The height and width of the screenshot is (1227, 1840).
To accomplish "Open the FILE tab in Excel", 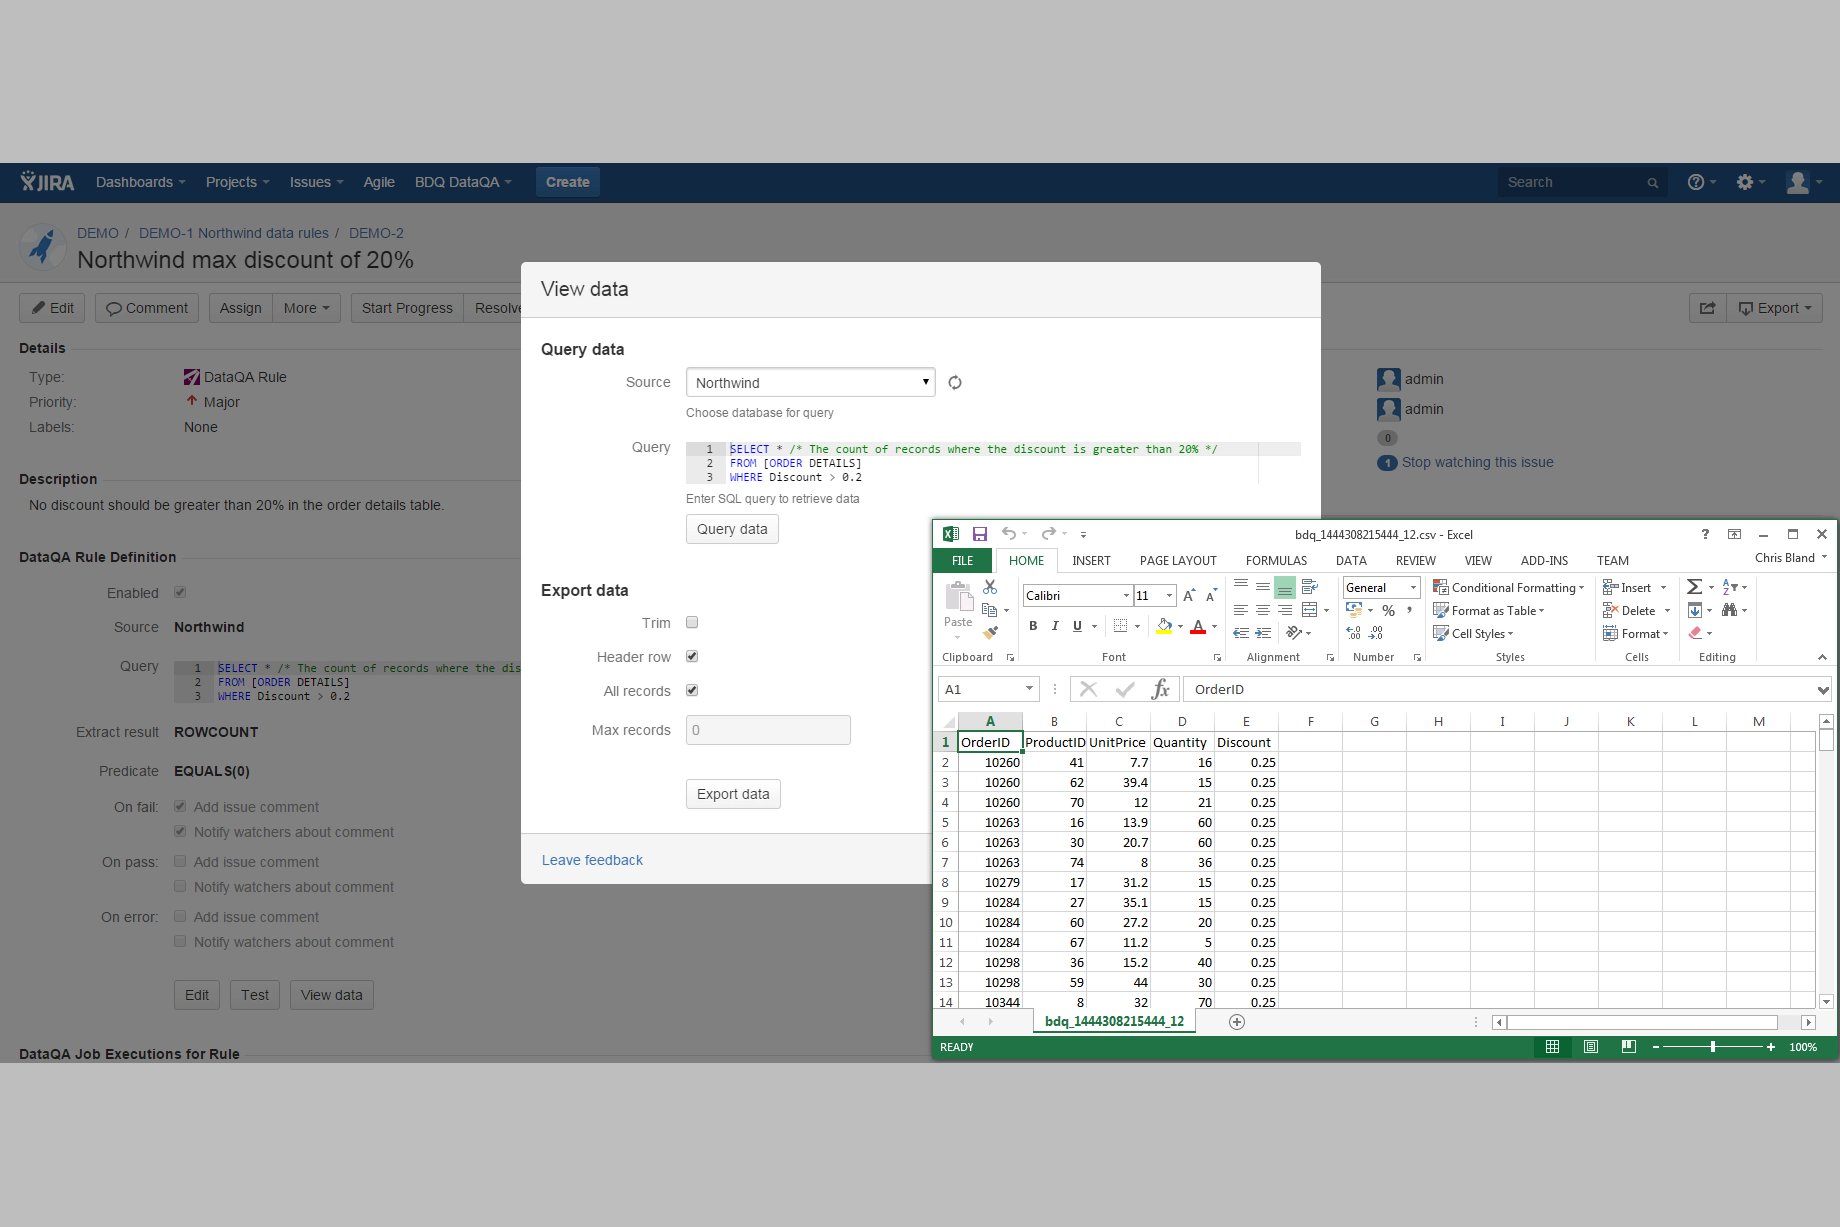I will (x=963, y=561).
